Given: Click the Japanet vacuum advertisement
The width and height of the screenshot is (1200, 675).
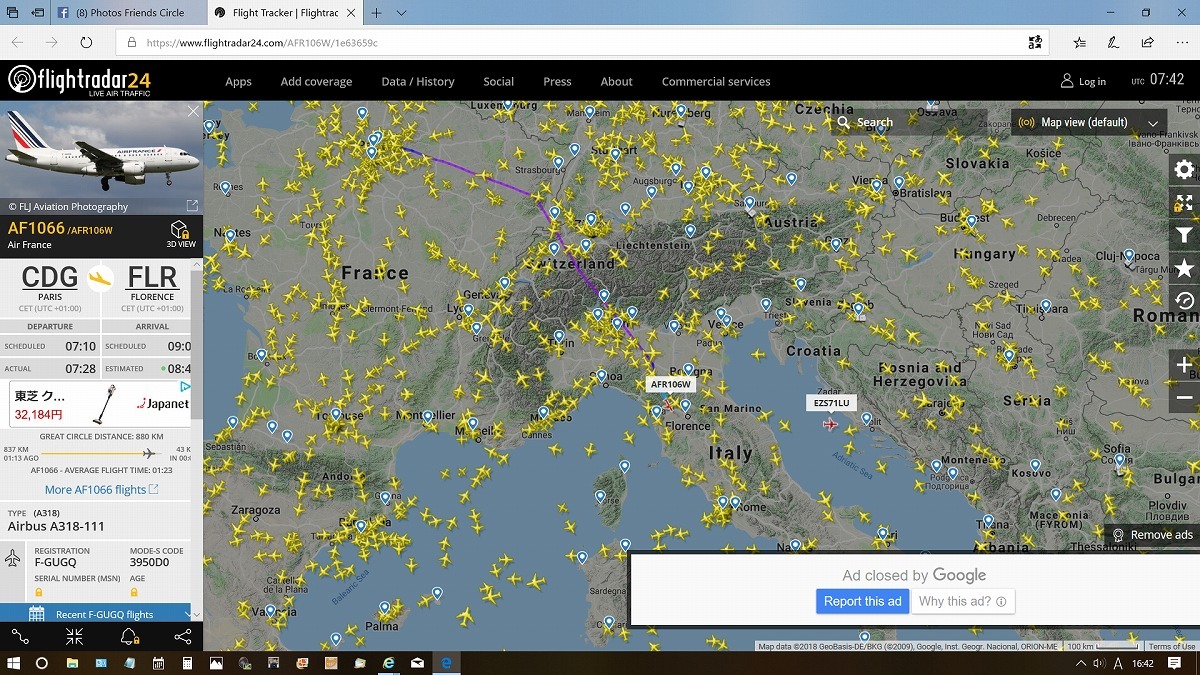Looking at the screenshot, I should (100, 404).
